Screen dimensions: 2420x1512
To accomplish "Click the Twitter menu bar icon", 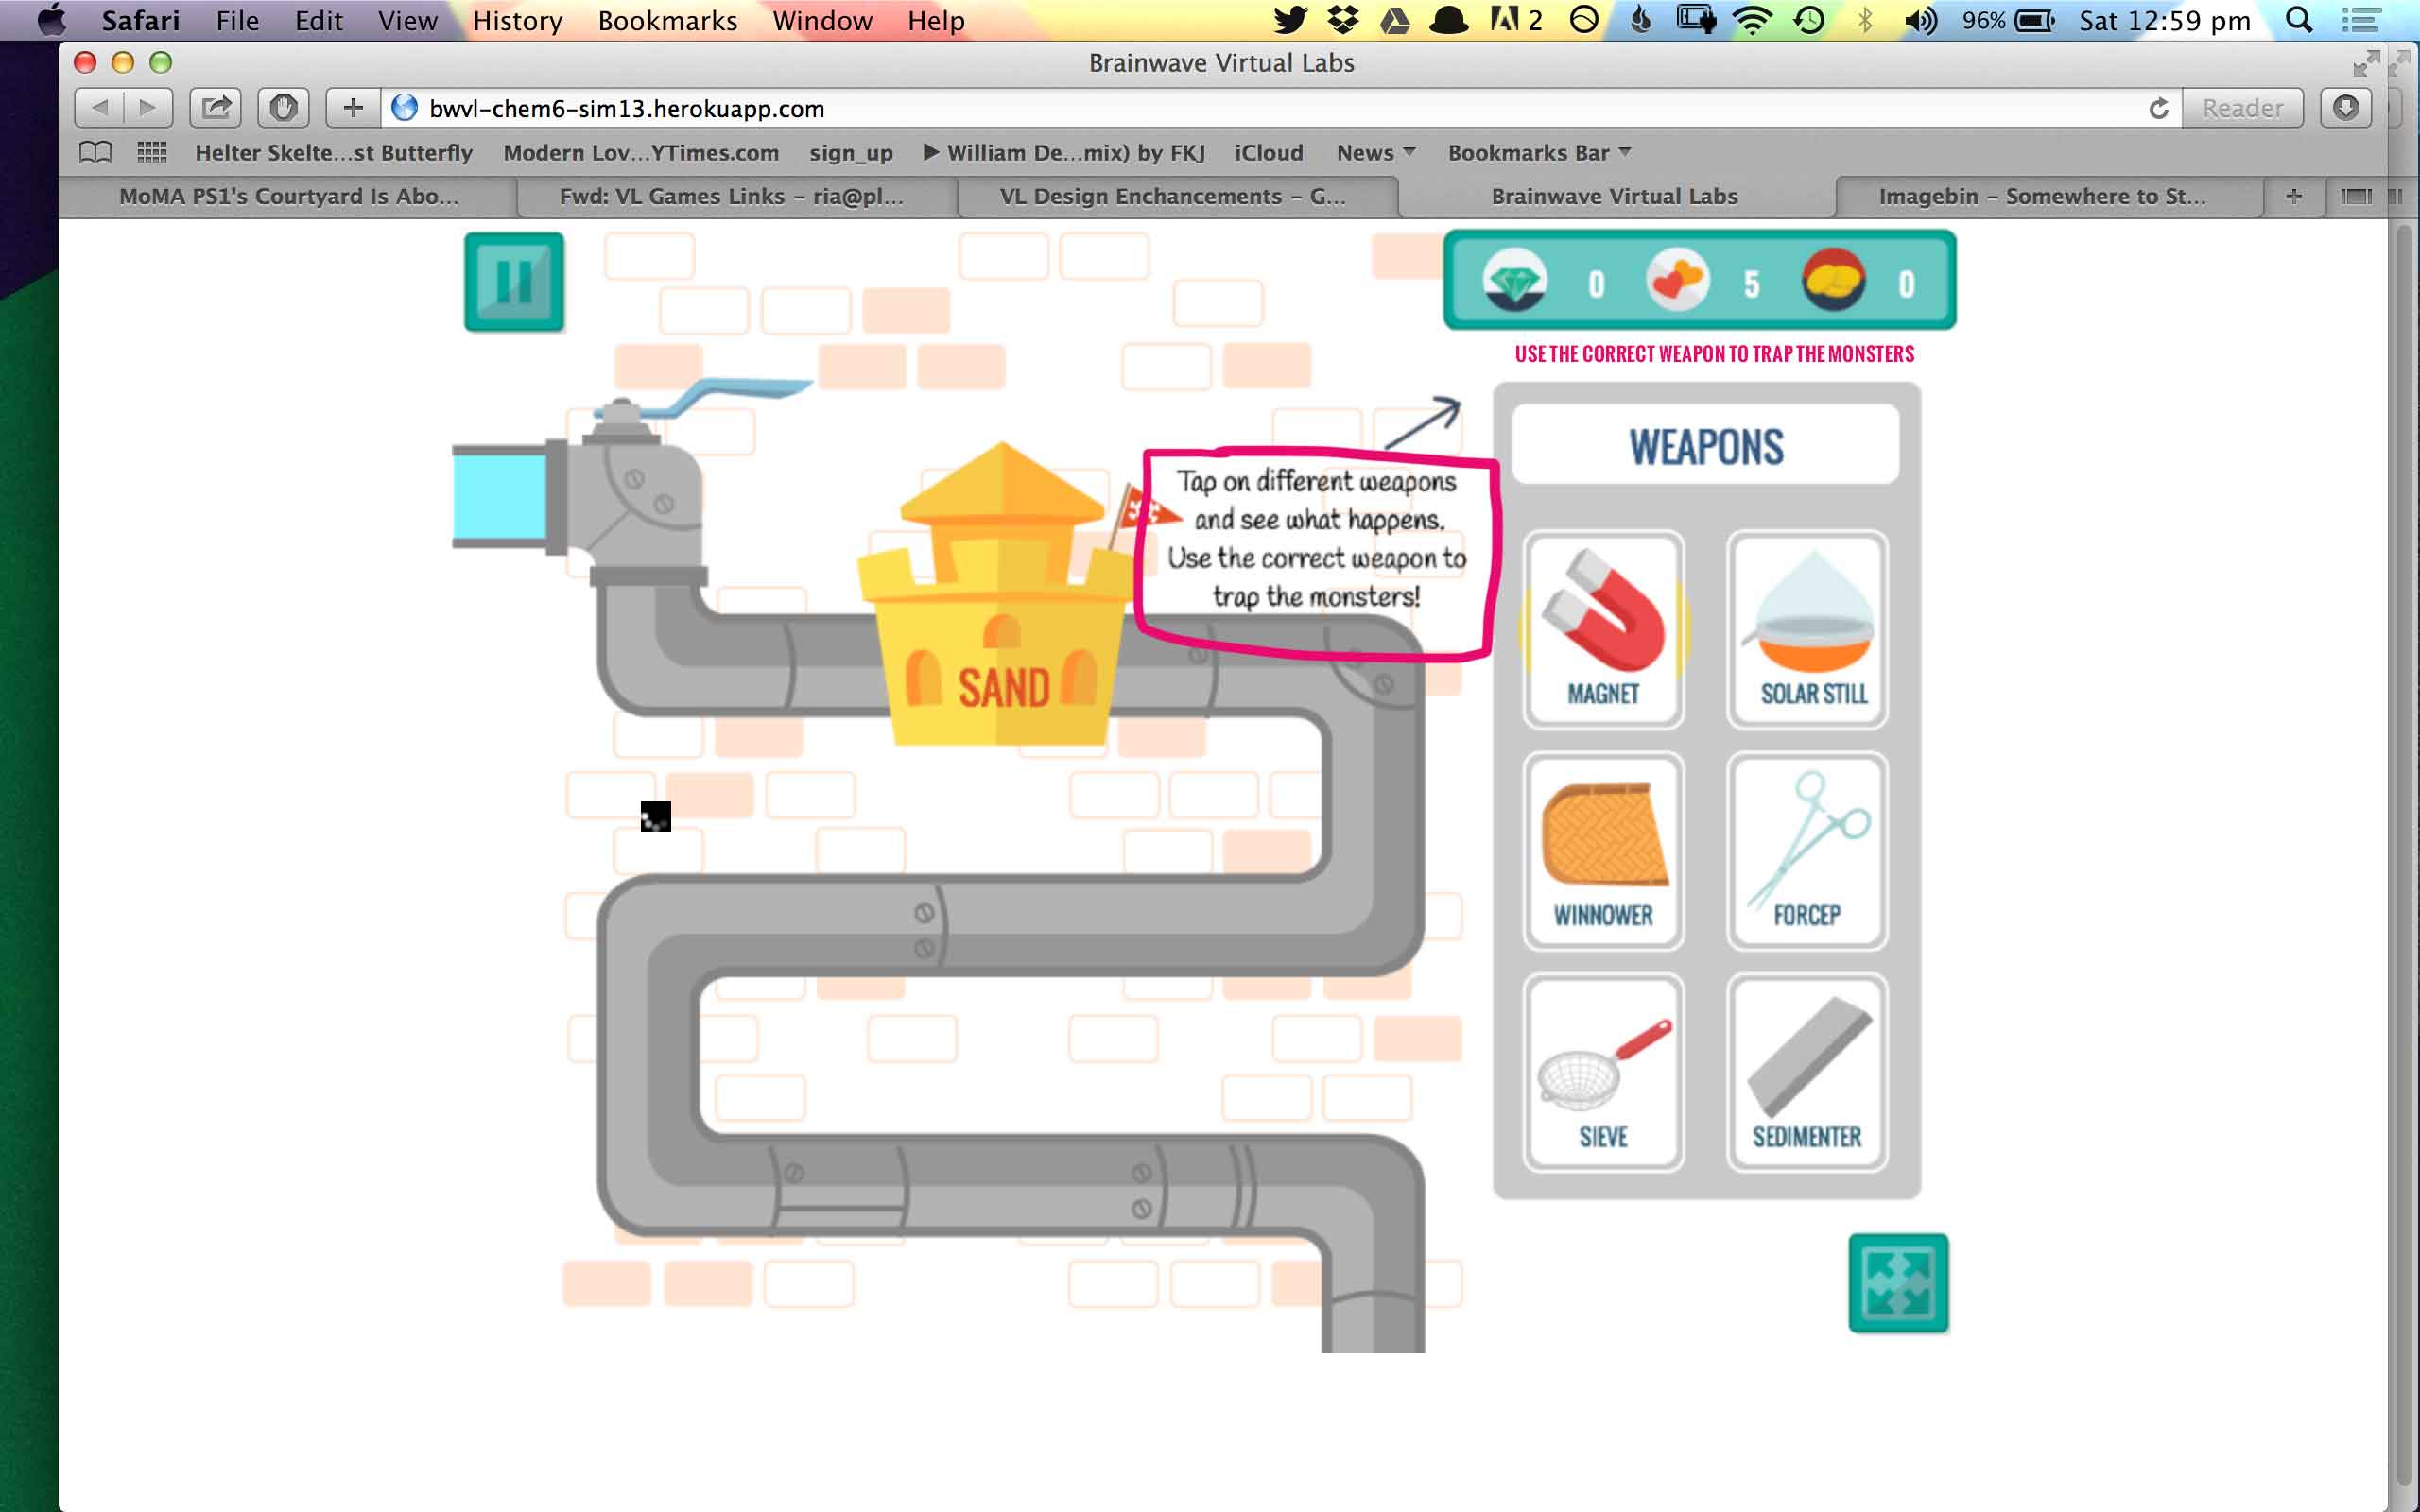I will 1290,20.
